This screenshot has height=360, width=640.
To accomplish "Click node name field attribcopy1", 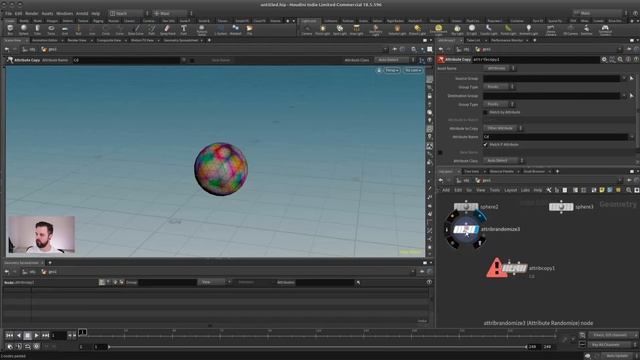I will (536, 60).
